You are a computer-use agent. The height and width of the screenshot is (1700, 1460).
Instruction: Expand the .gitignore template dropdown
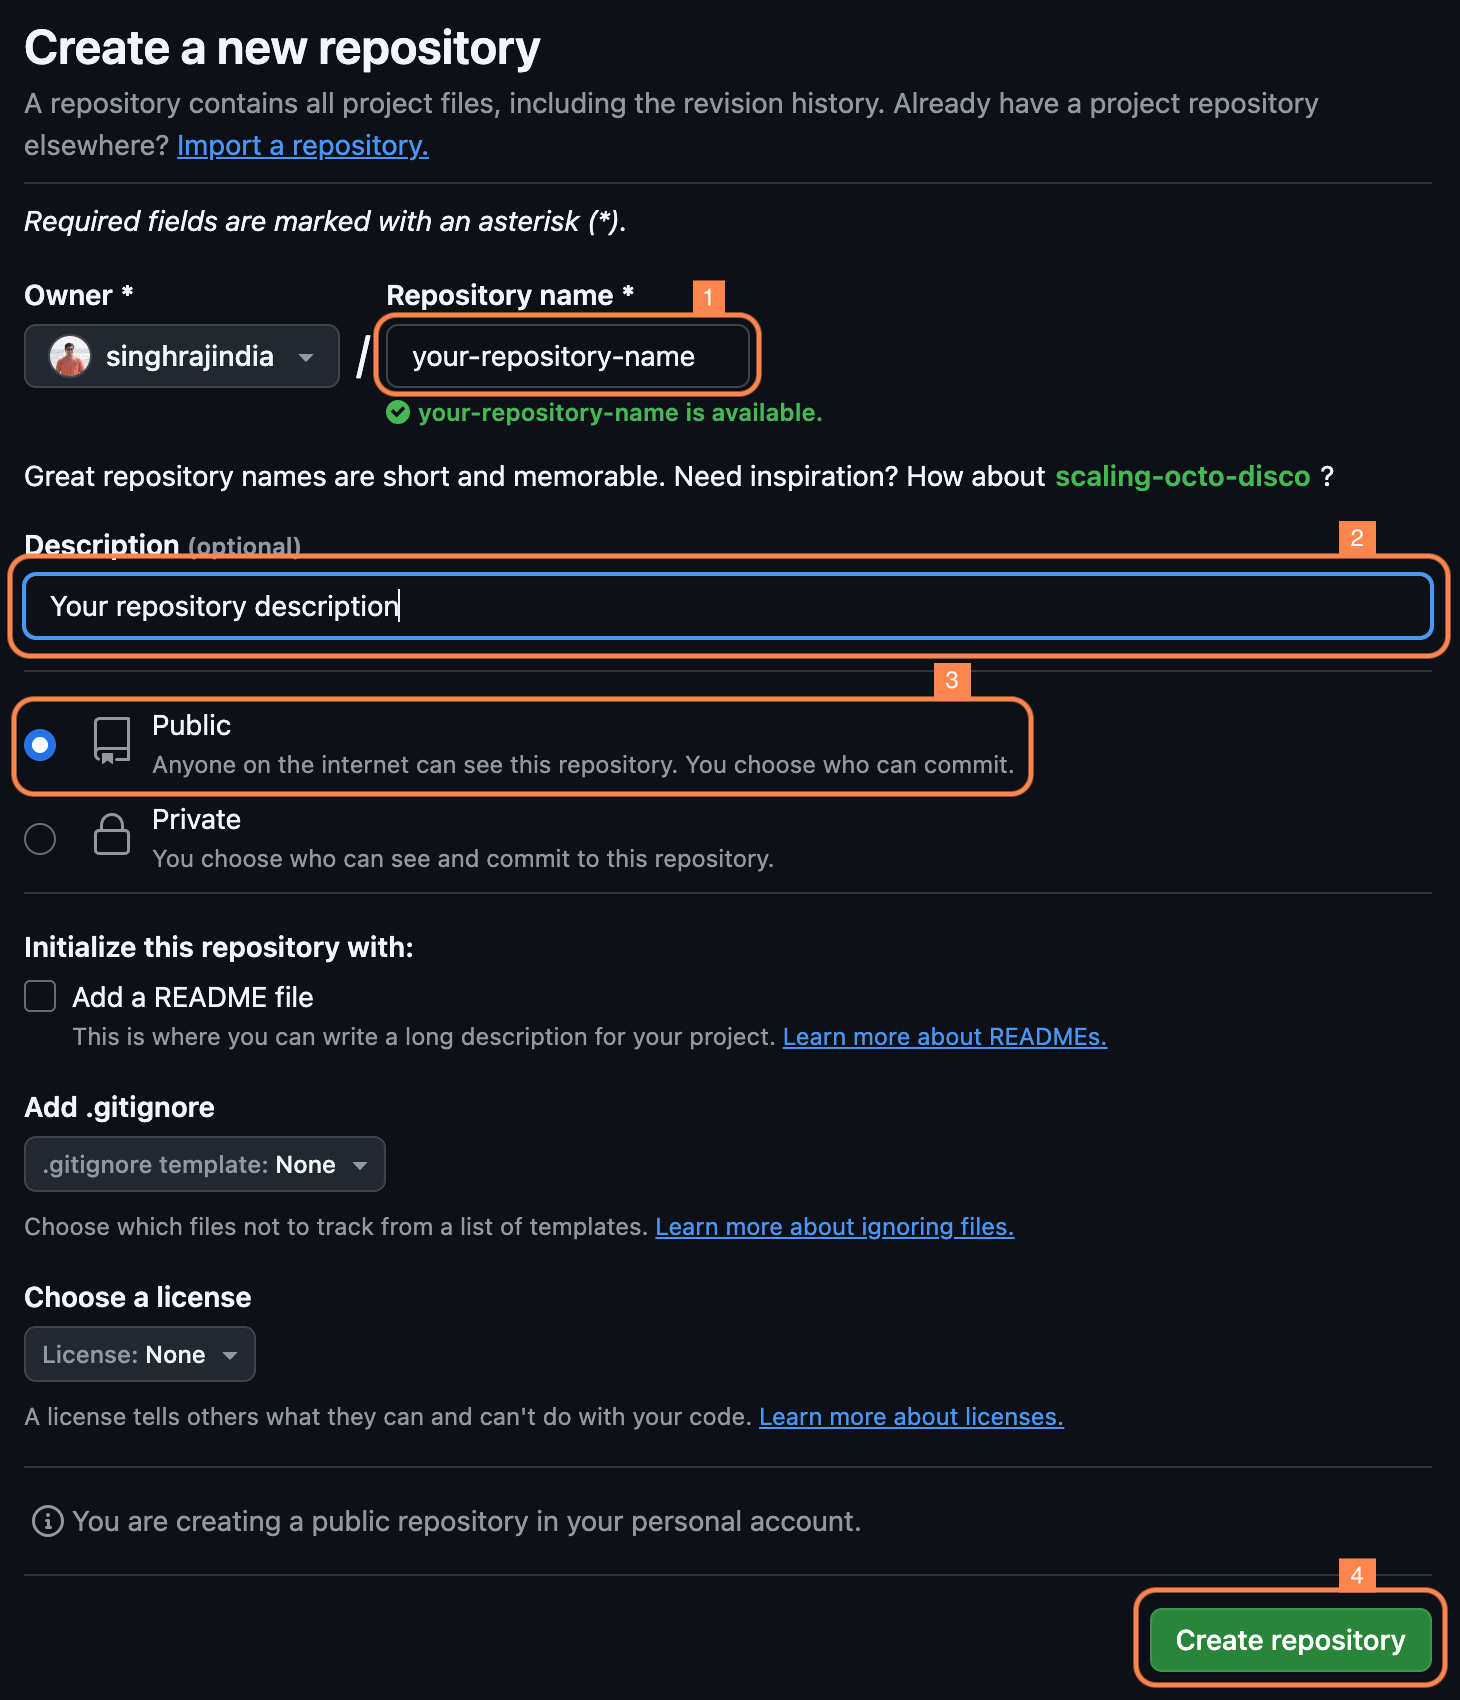click(205, 1164)
